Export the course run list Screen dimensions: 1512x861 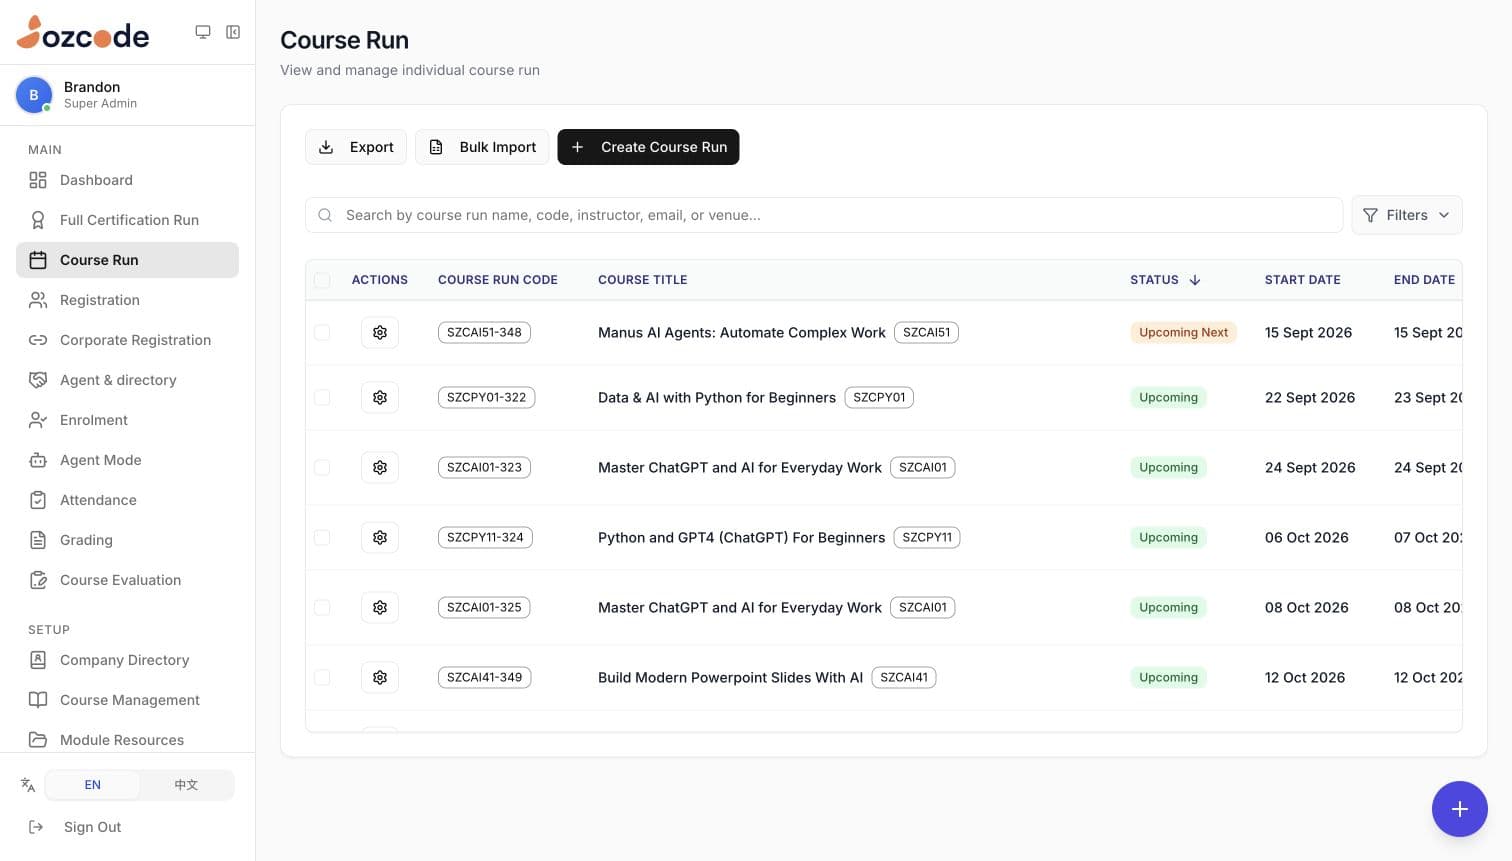[356, 147]
